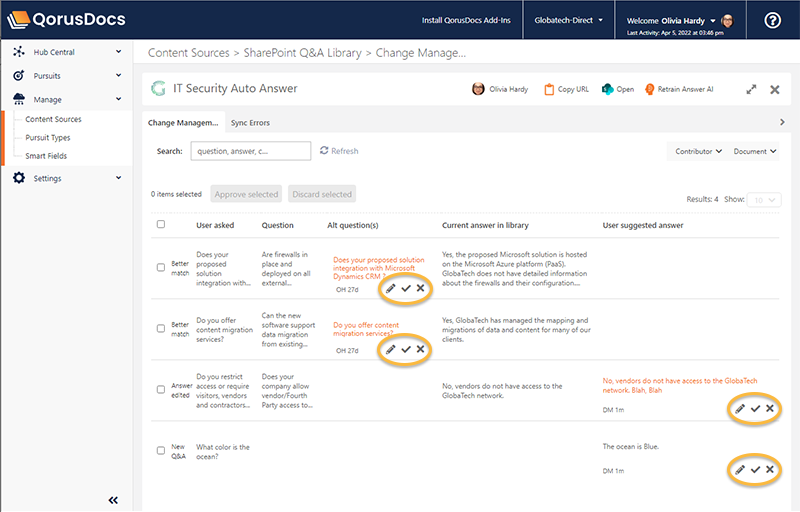Click the Approve selected button
Viewport: 800px width, 512px height.
point(246,194)
